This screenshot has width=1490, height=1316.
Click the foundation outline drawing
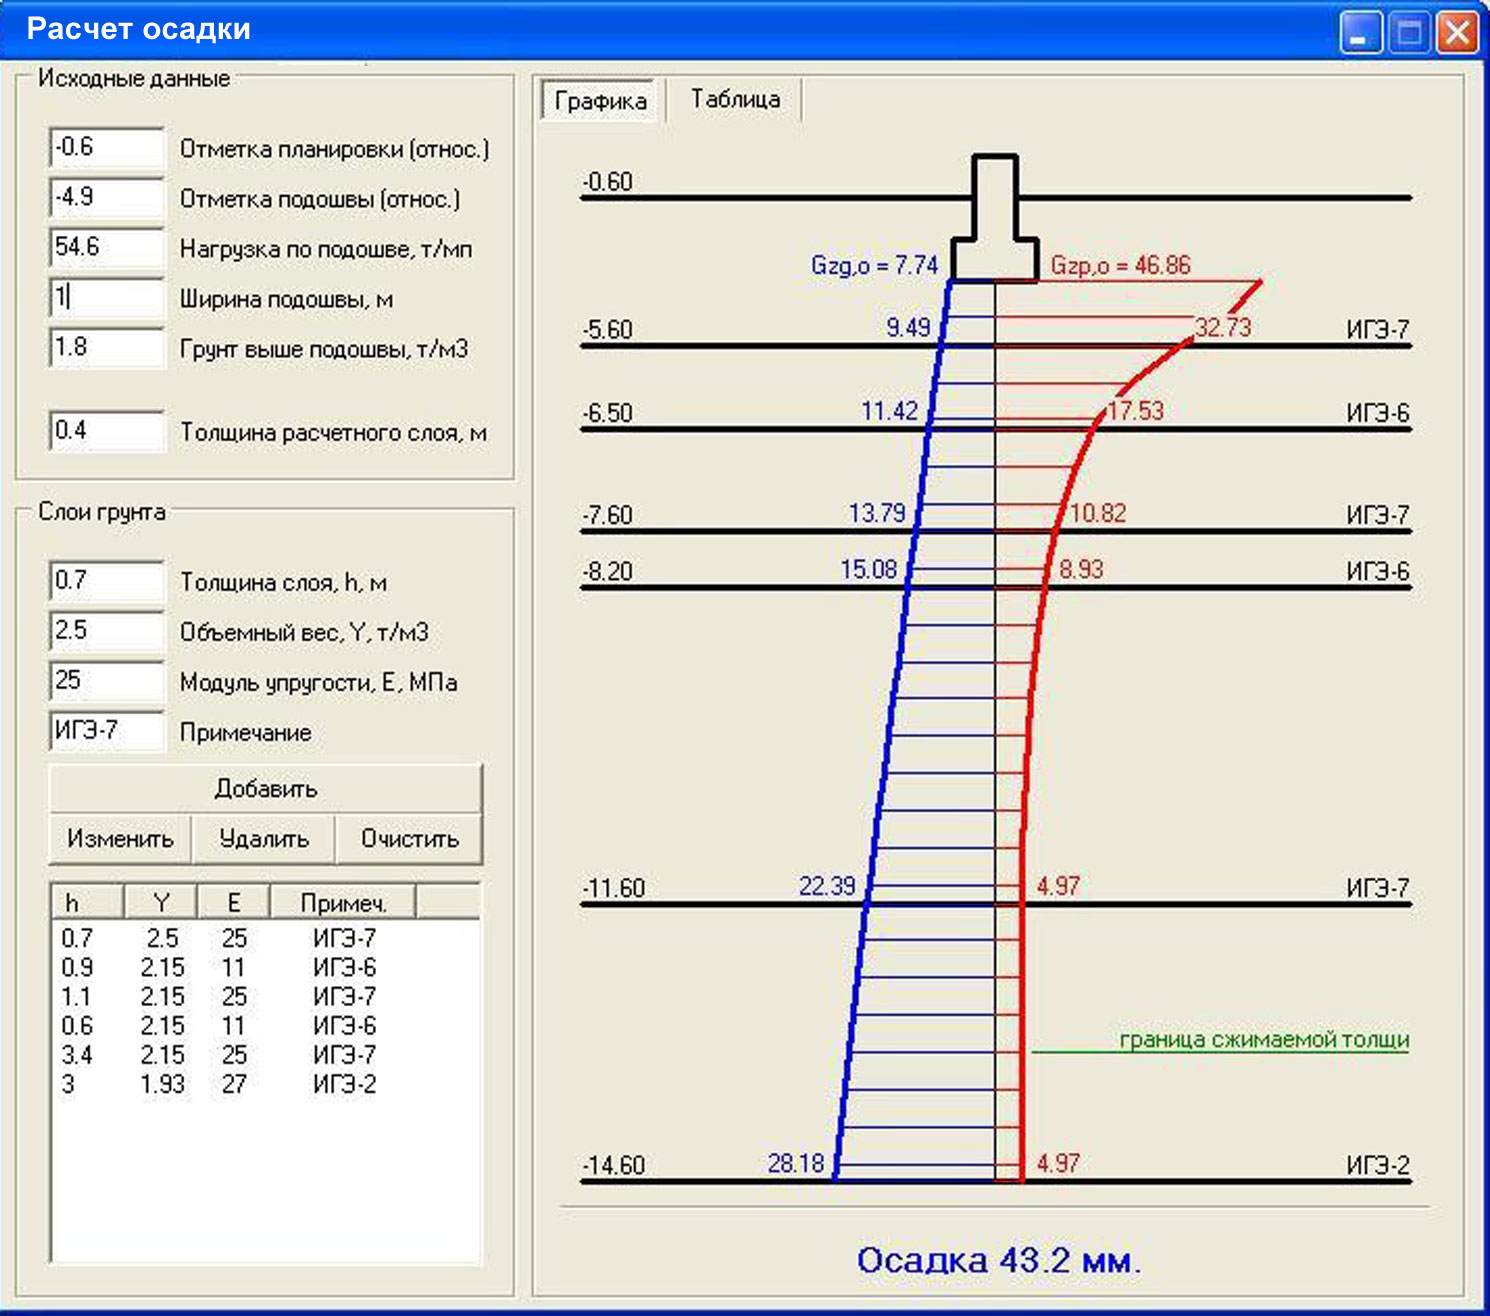coord(995,218)
